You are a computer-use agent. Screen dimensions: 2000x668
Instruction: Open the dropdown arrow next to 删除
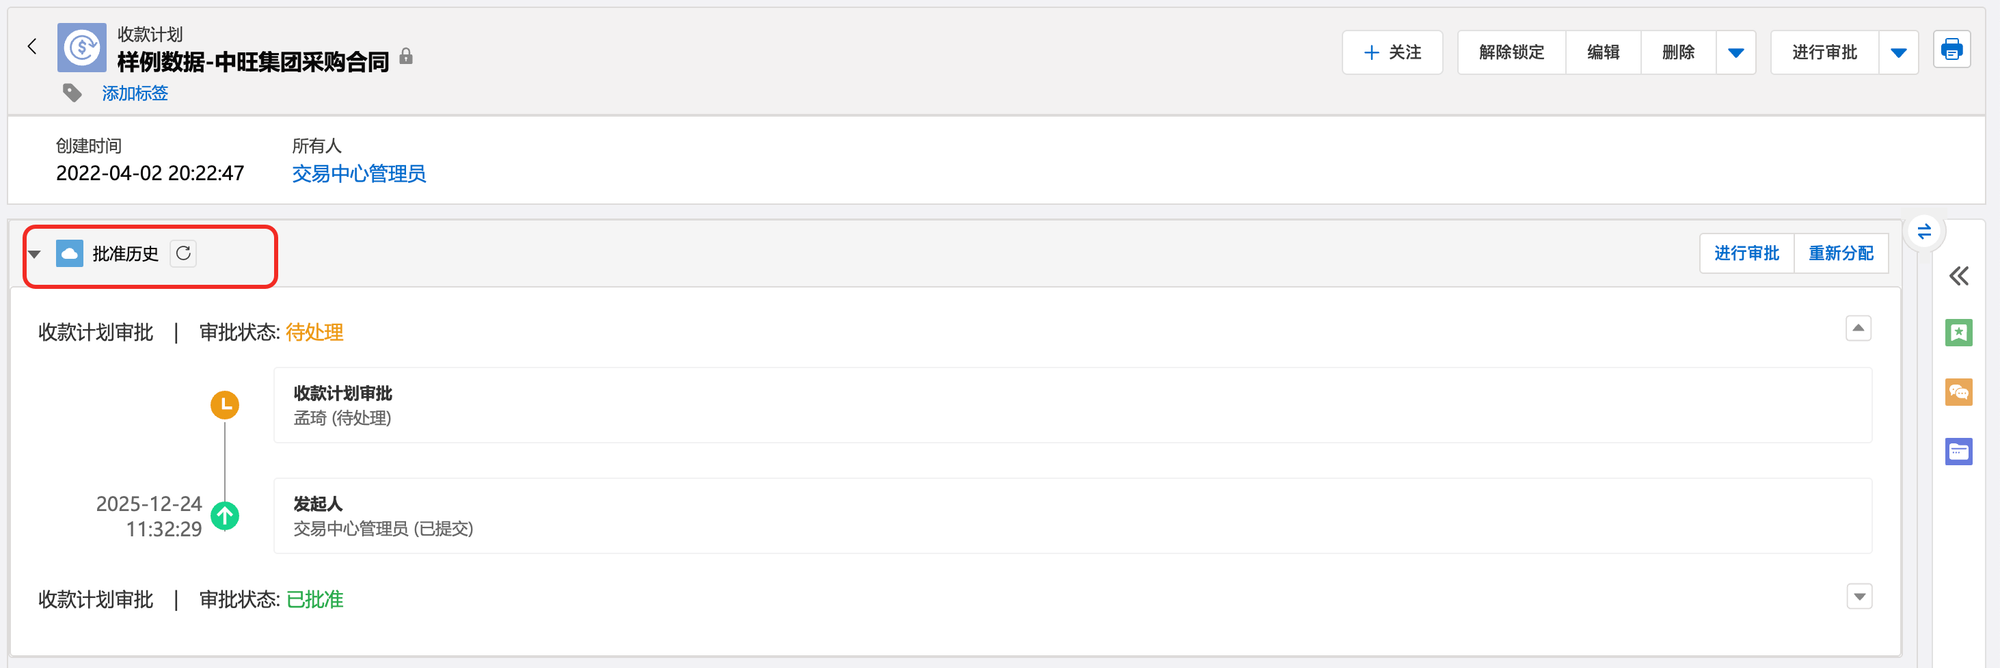[1736, 53]
